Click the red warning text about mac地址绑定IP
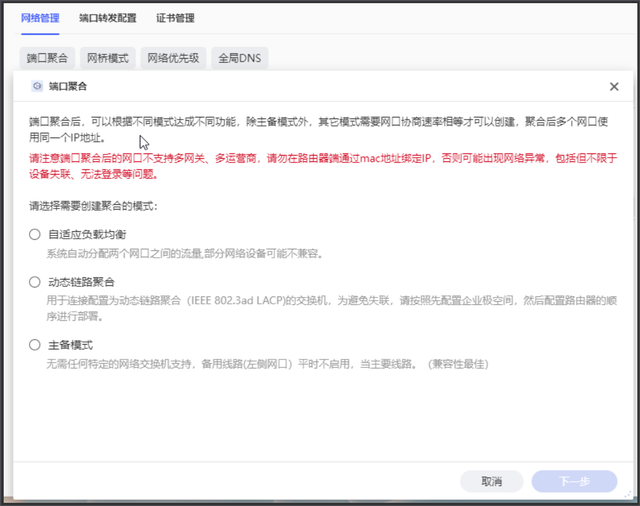 point(323,166)
